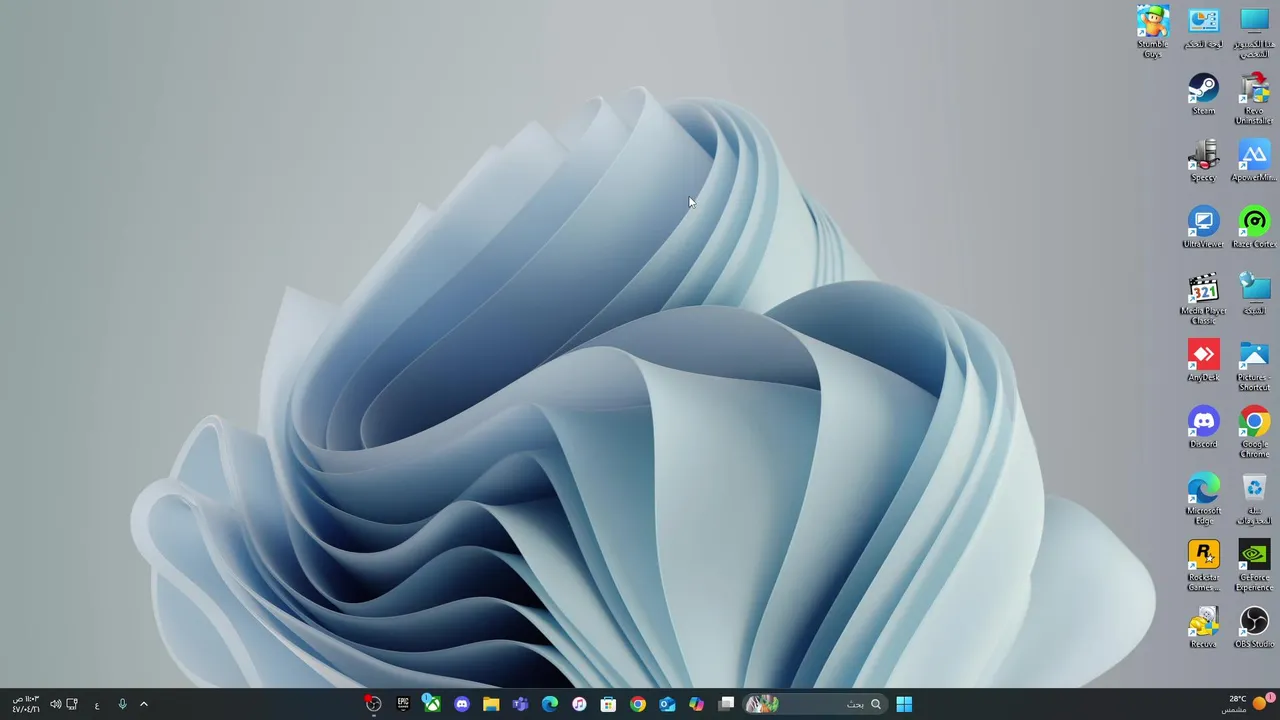The width and height of the screenshot is (1280, 720).
Task: Open Epic Games Launcher on taskbar
Action: tap(403, 704)
